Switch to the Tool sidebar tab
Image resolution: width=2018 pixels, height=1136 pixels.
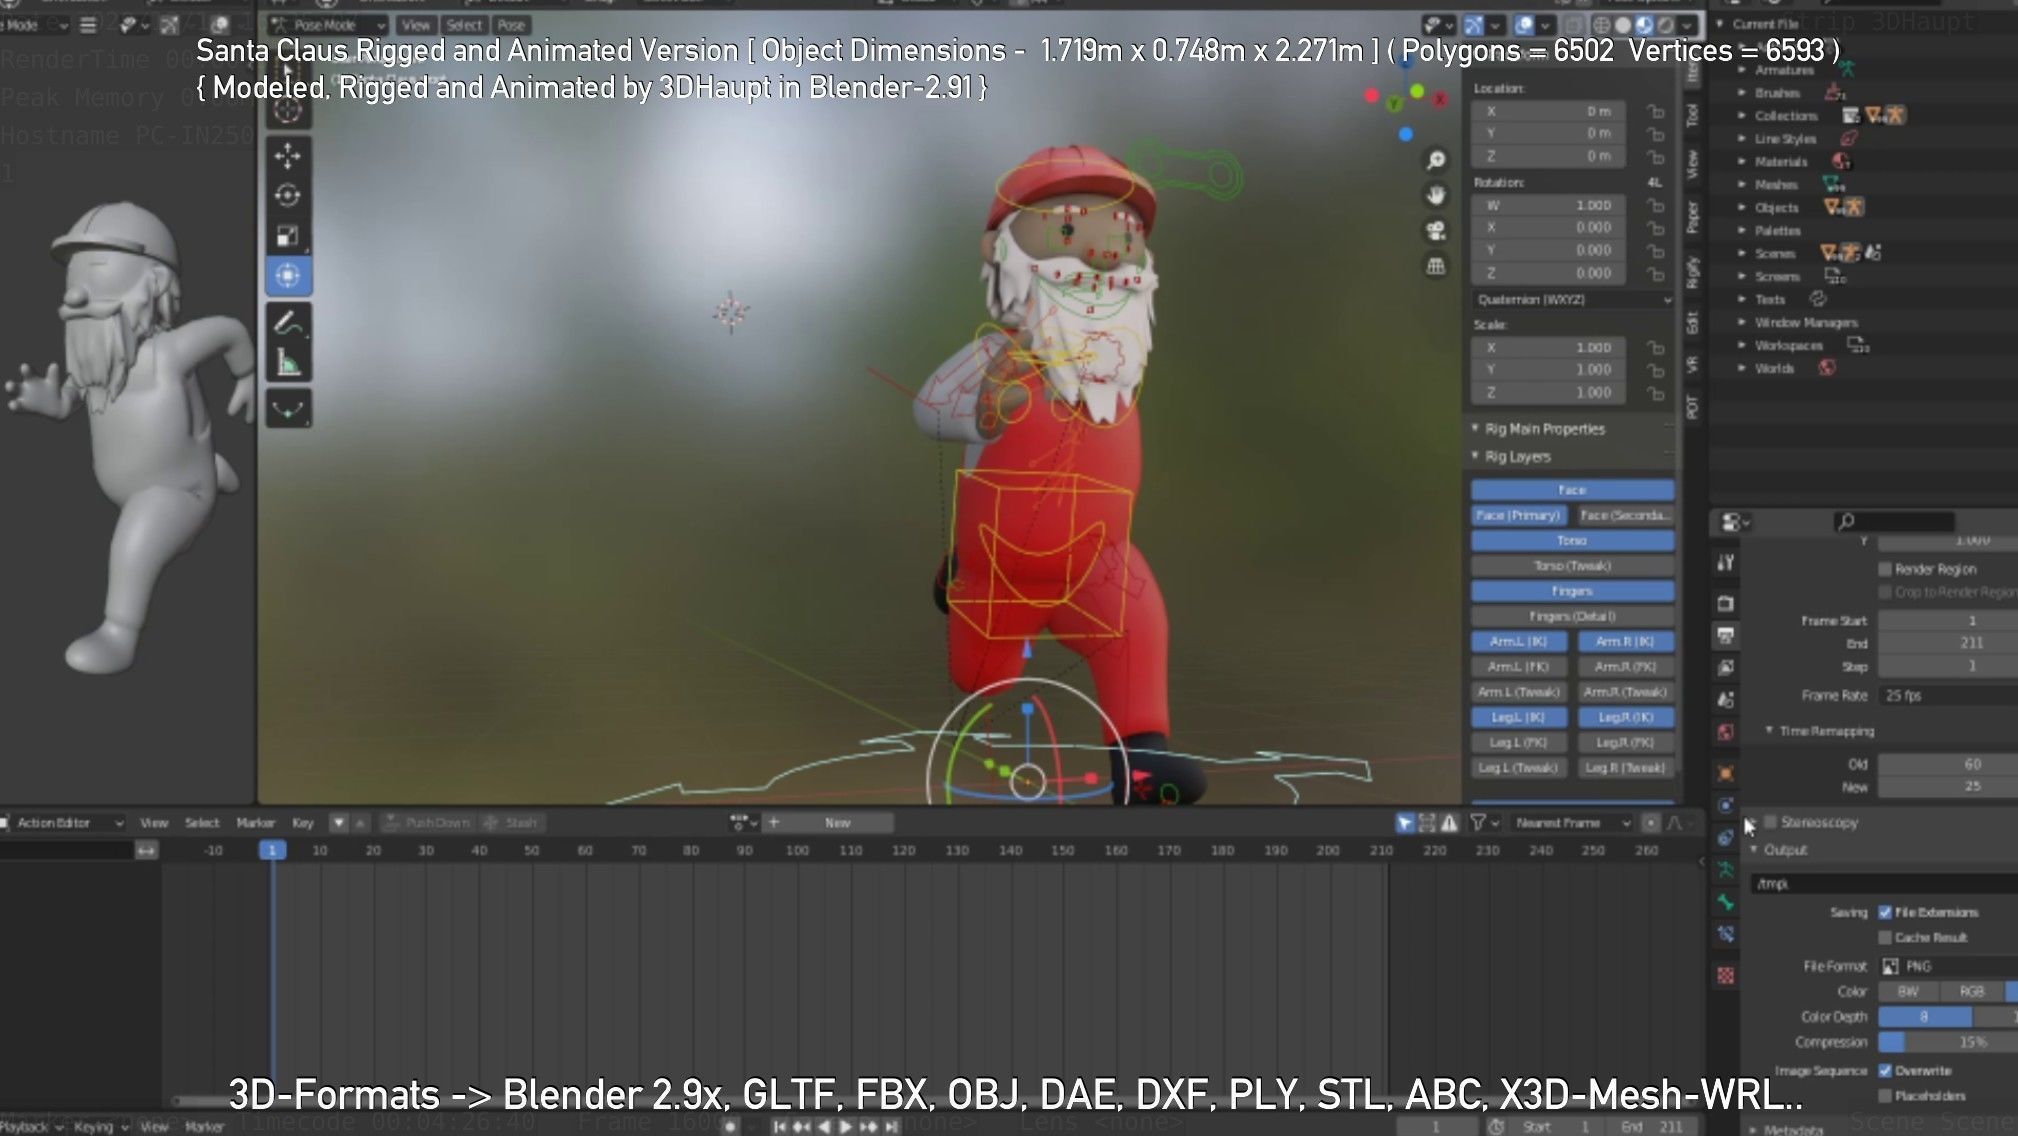[x=1692, y=115]
